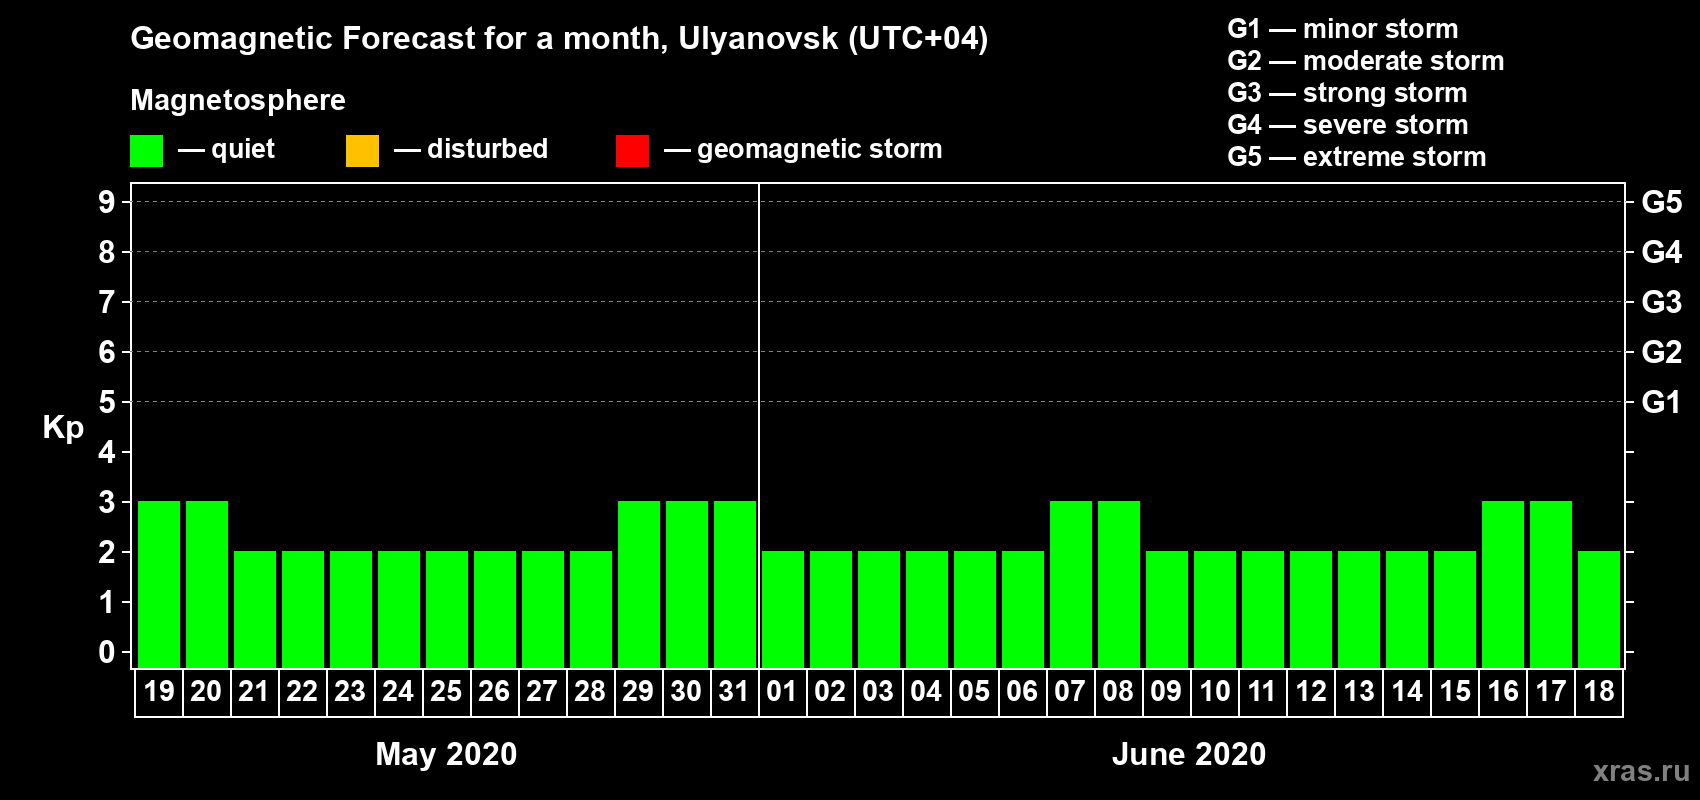
Task: Select the bar for June 08
Action: click(x=1119, y=584)
